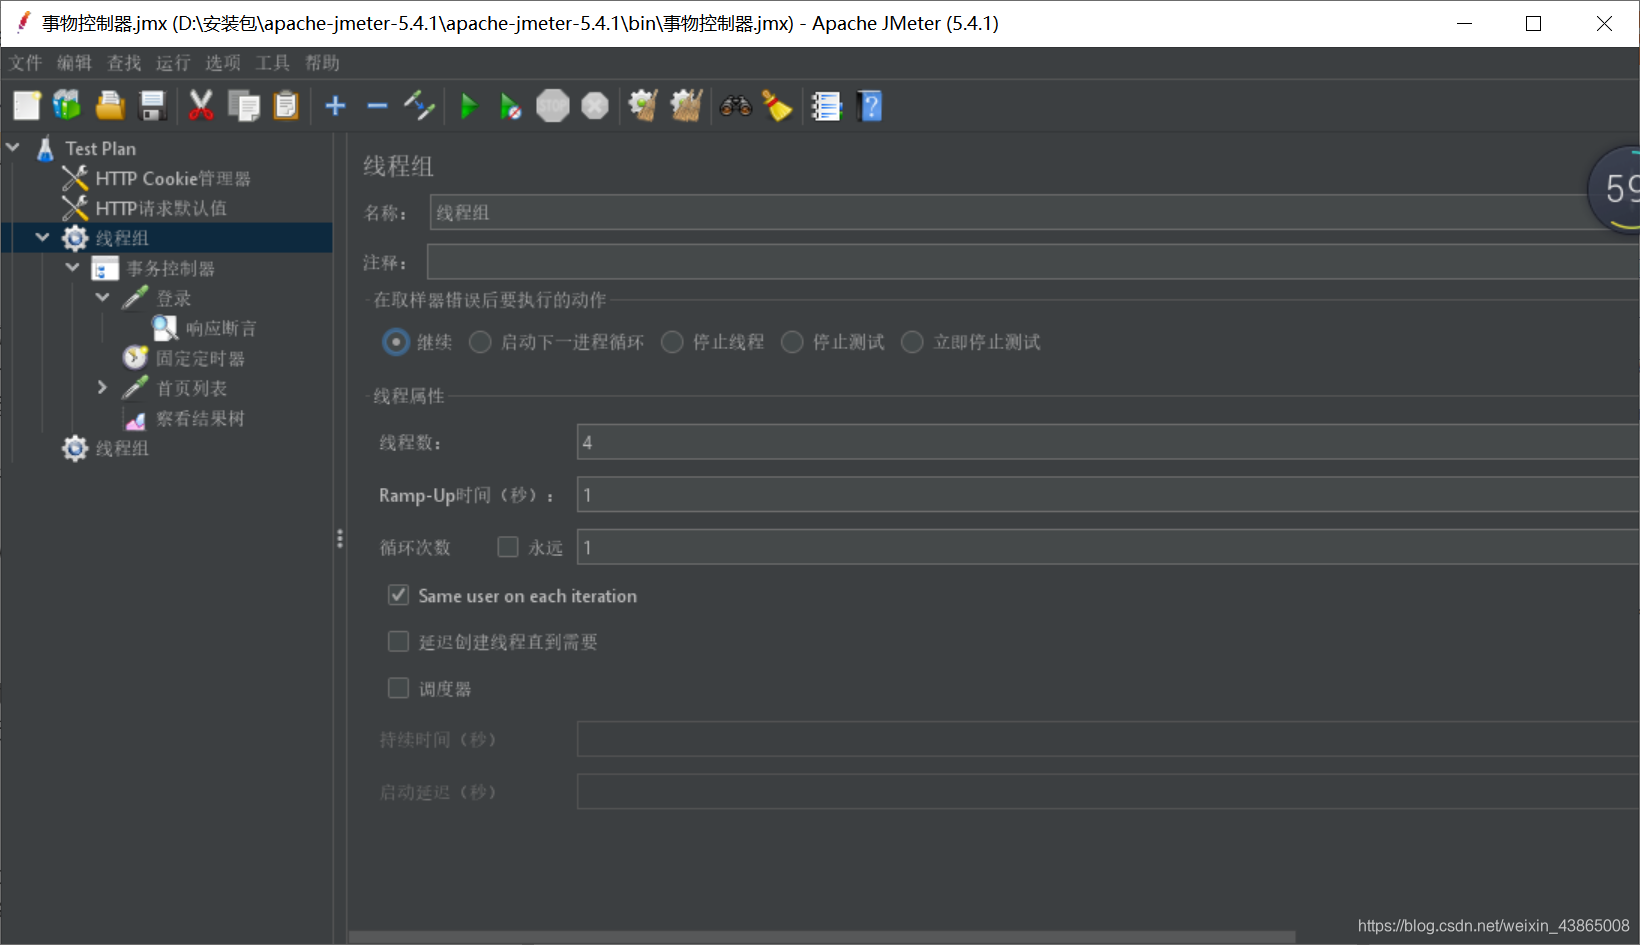Click the horizontal scrollbar at bottom

(x=822, y=938)
